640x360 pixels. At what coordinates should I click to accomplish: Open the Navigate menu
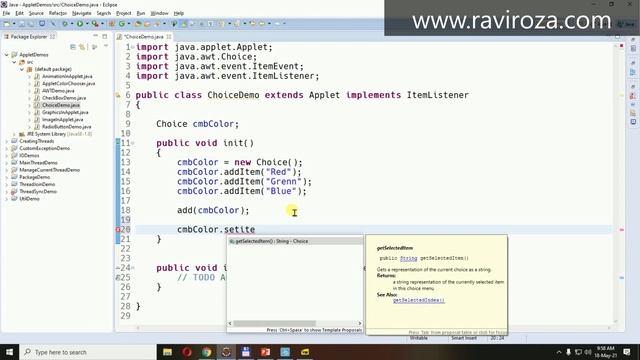point(82,13)
